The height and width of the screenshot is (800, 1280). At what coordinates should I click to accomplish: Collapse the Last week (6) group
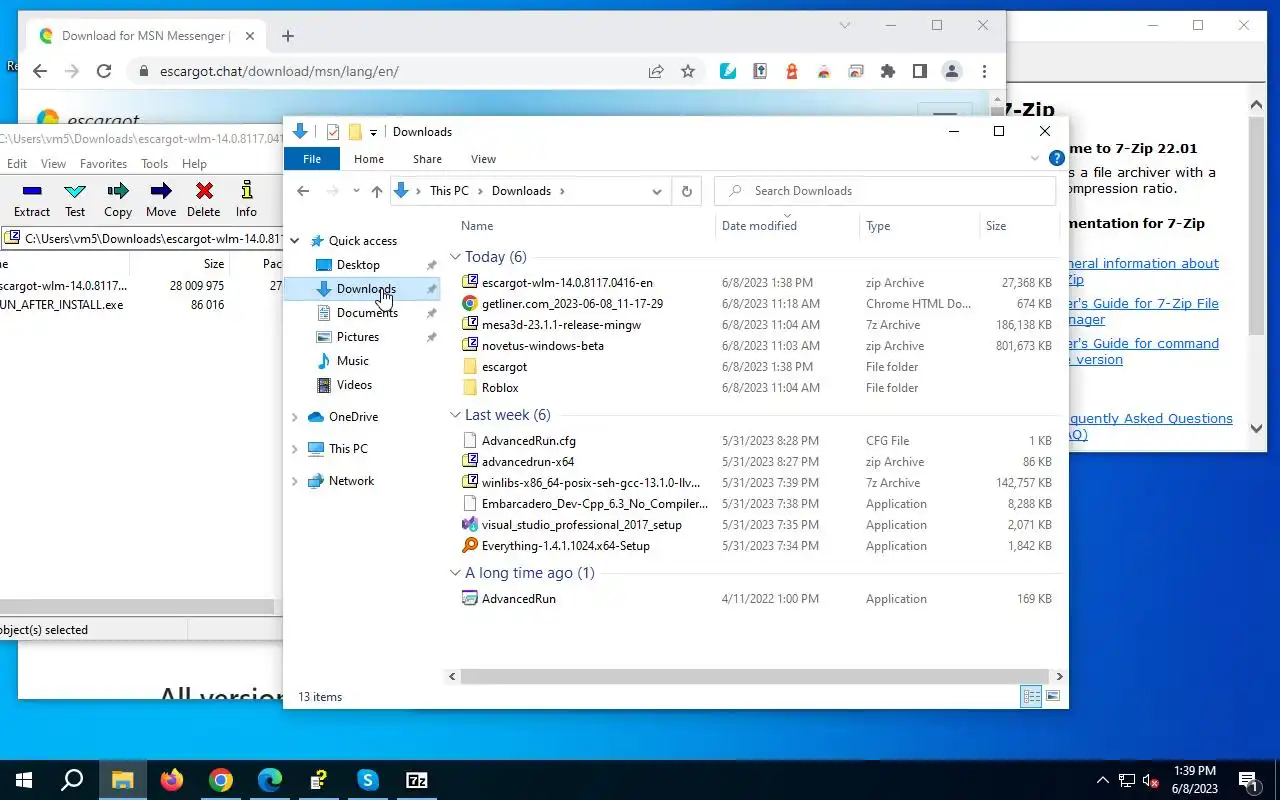point(455,415)
